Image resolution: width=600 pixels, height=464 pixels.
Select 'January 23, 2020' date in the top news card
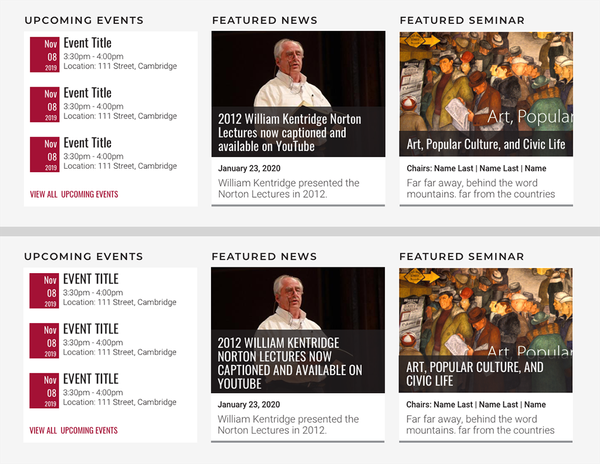[249, 168]
